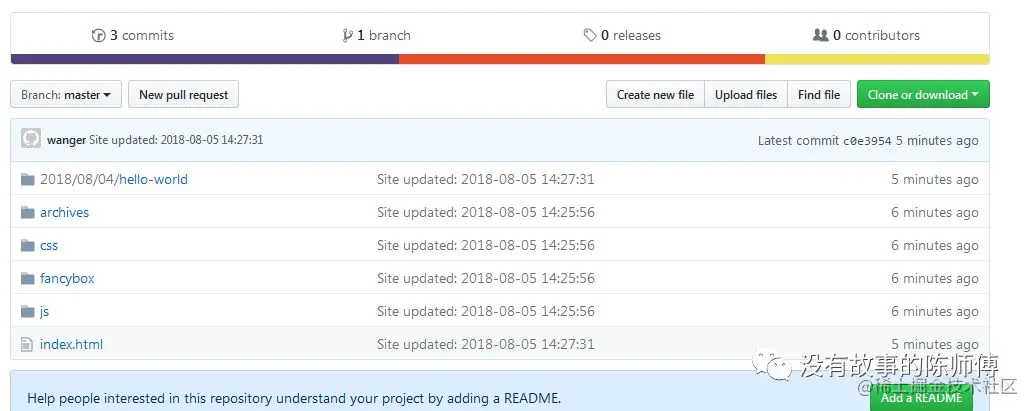
Task: Open the latest commit message in the header row
Action: pos(176,140)
